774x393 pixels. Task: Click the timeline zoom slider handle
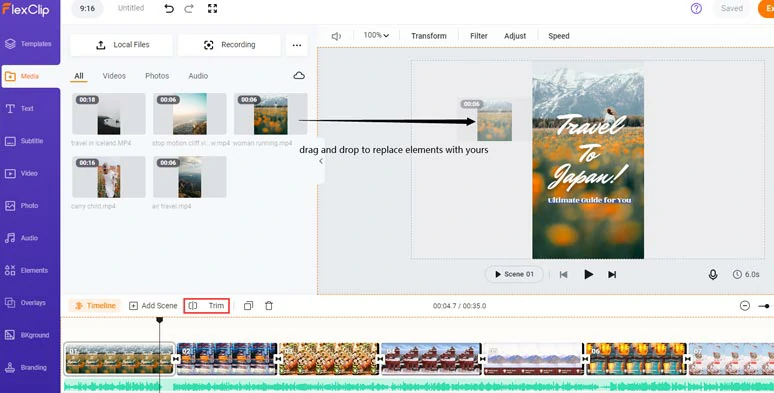[x=766, y=306]
